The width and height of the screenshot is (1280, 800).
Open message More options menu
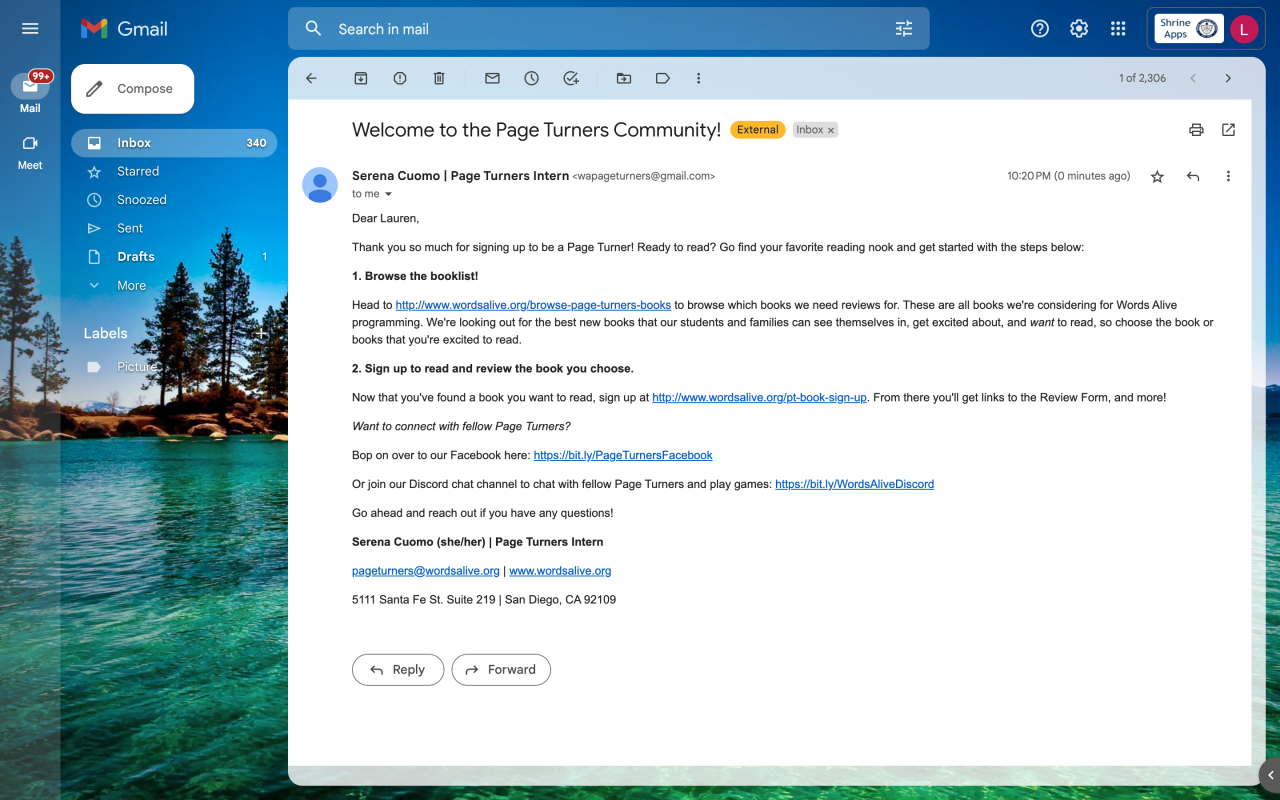point(1228,177)
